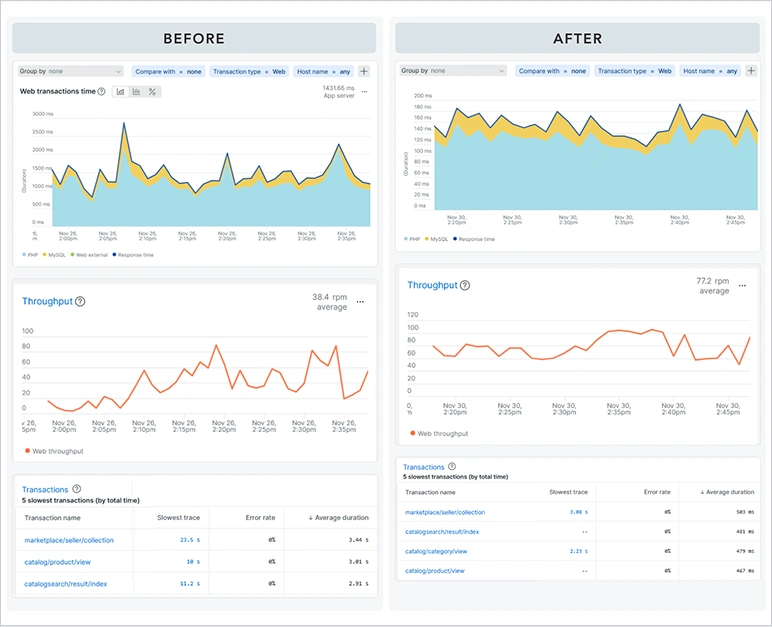Open Group by dropdown in BEFORE panel
The width and height of the screenshot is (772, 627).
[x=70, y=71]
